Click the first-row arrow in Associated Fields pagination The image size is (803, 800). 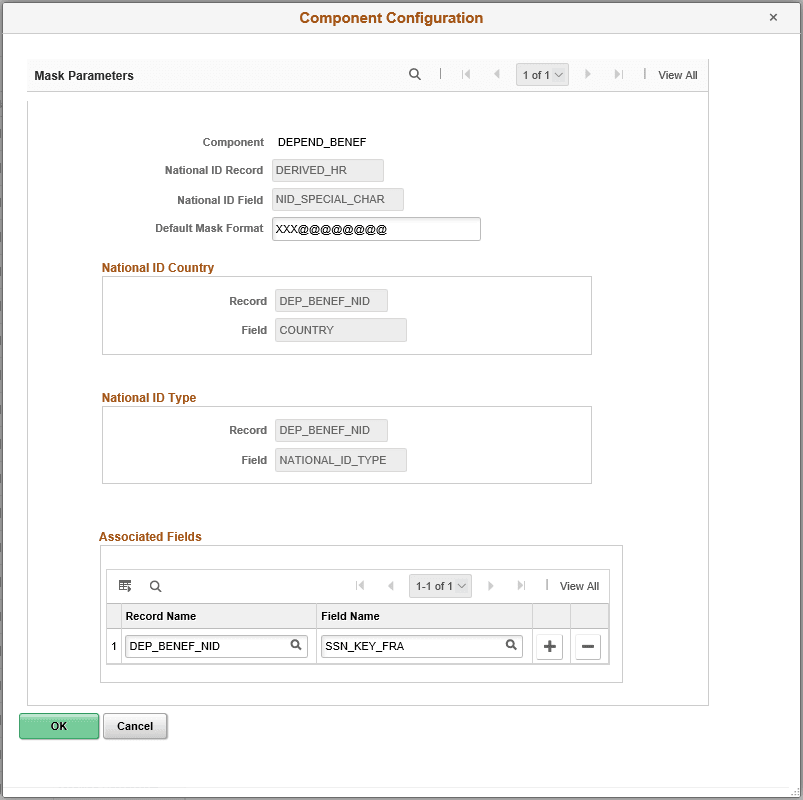click(361, 586)
